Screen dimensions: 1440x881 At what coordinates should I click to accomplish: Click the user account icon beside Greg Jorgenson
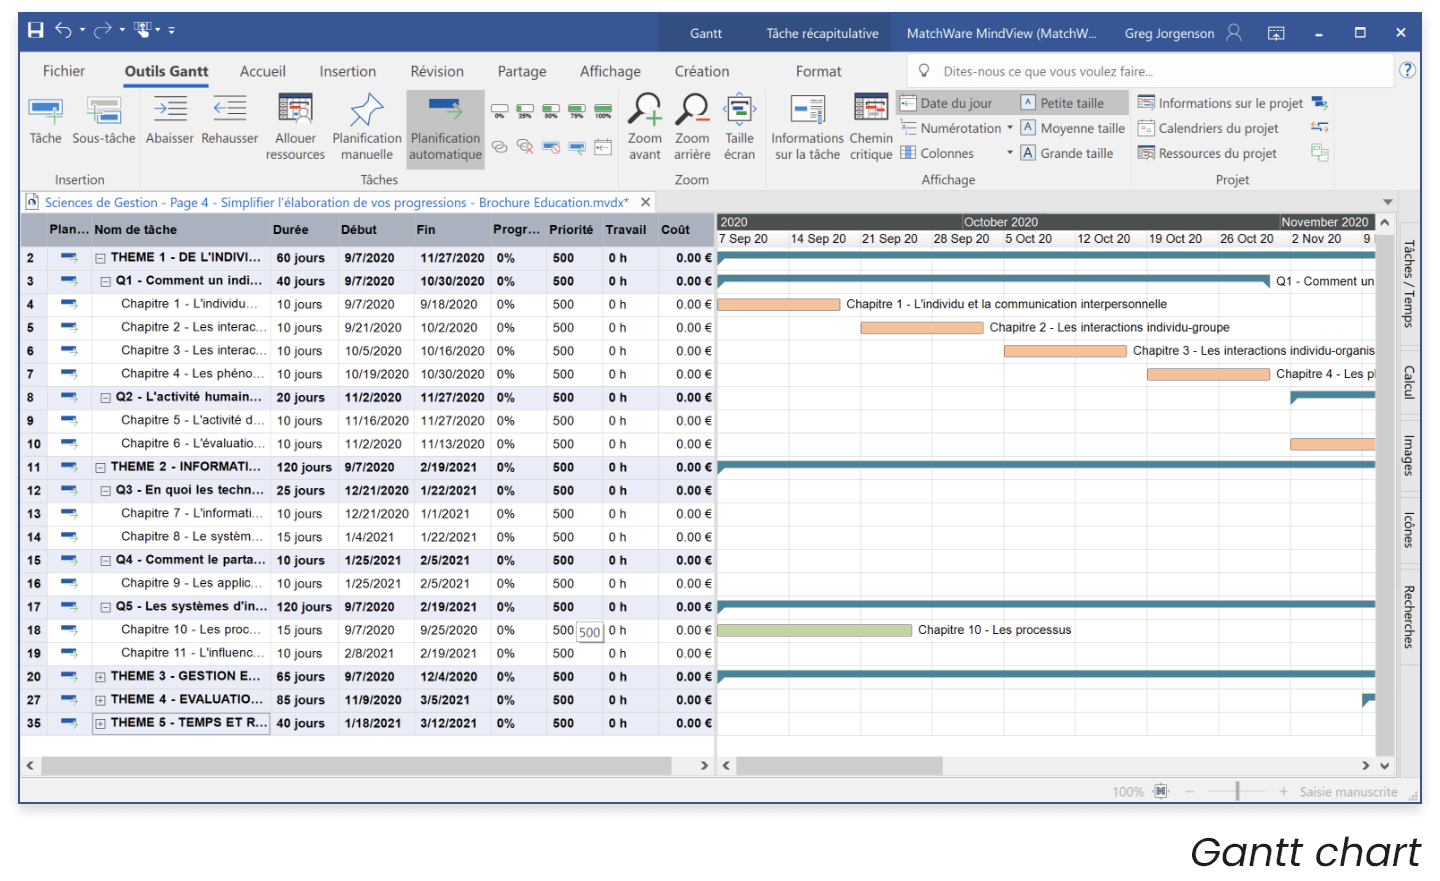pos(1234,33)
